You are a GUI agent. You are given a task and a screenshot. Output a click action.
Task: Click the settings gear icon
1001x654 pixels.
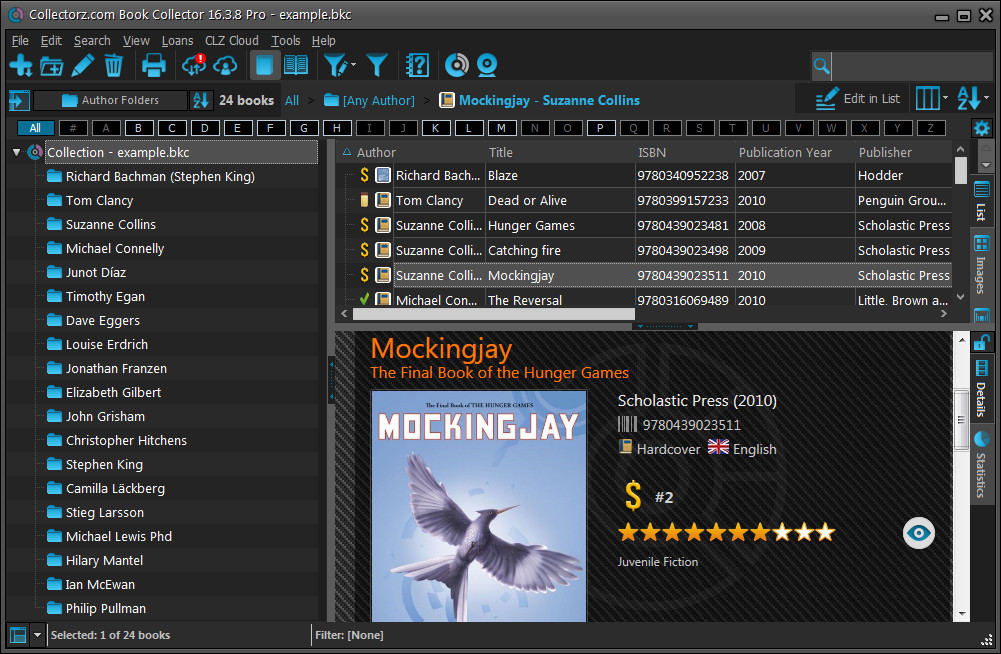pyautogui.click(x=981, y=128)
